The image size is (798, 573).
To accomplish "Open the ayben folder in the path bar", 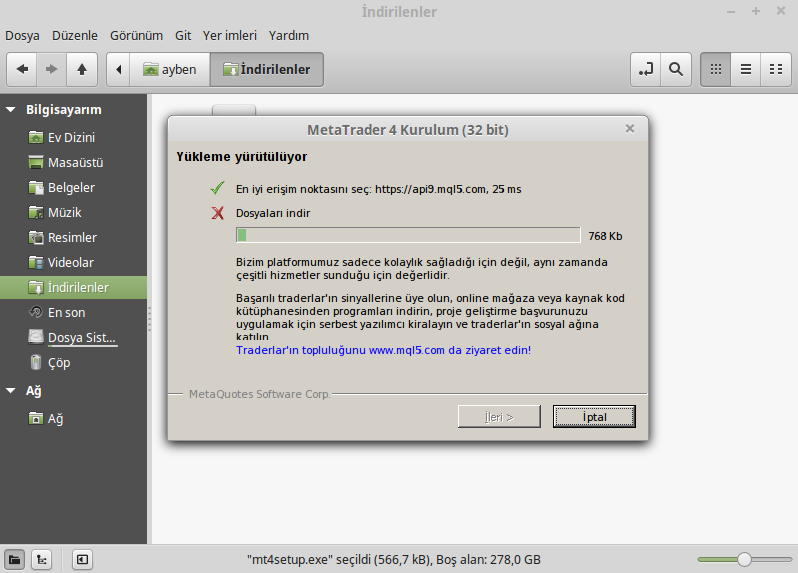I will pyautogui.click(x=170, y=69).
